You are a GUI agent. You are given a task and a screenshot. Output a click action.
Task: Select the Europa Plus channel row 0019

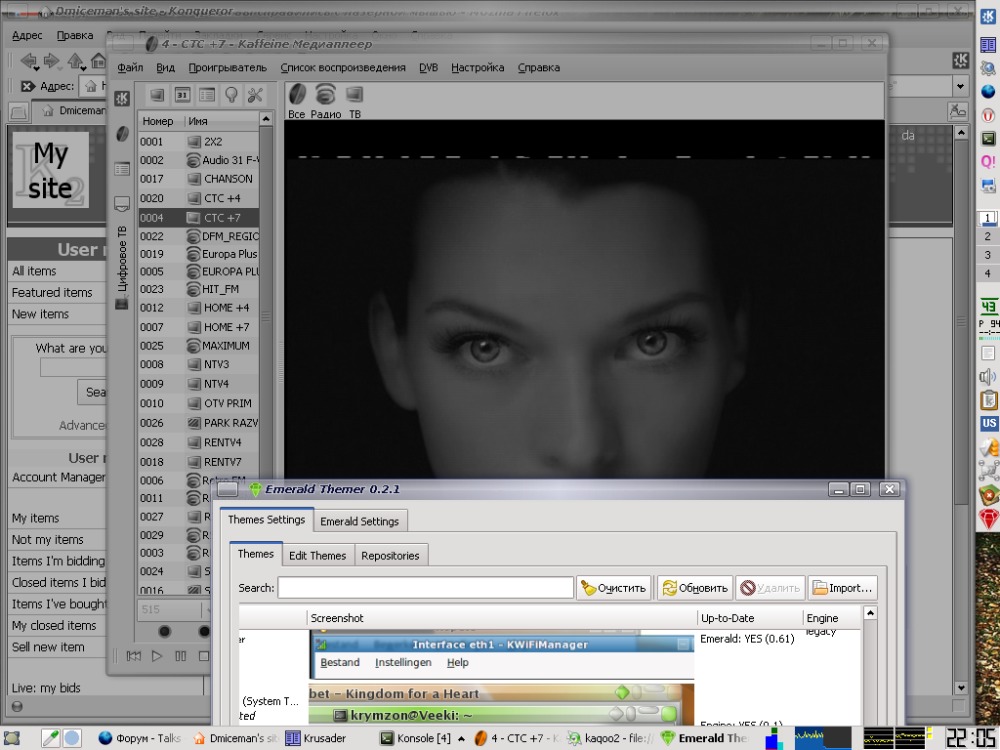199,254
